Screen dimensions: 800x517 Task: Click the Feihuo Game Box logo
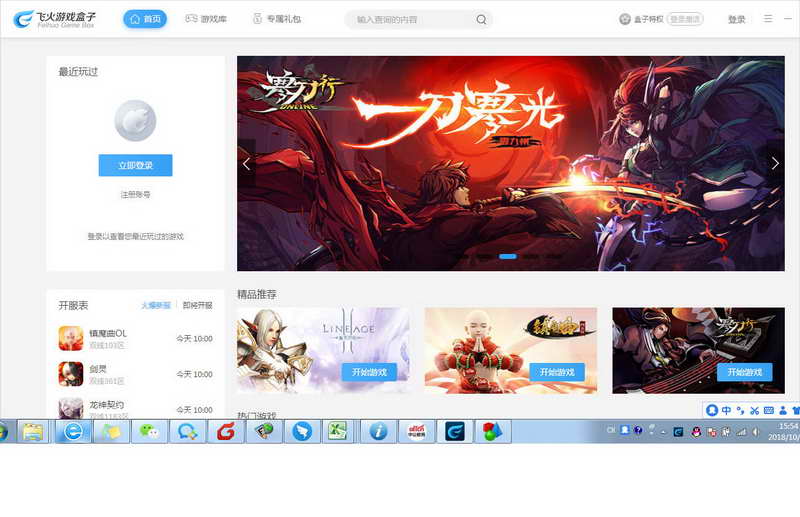click(54, 19)
